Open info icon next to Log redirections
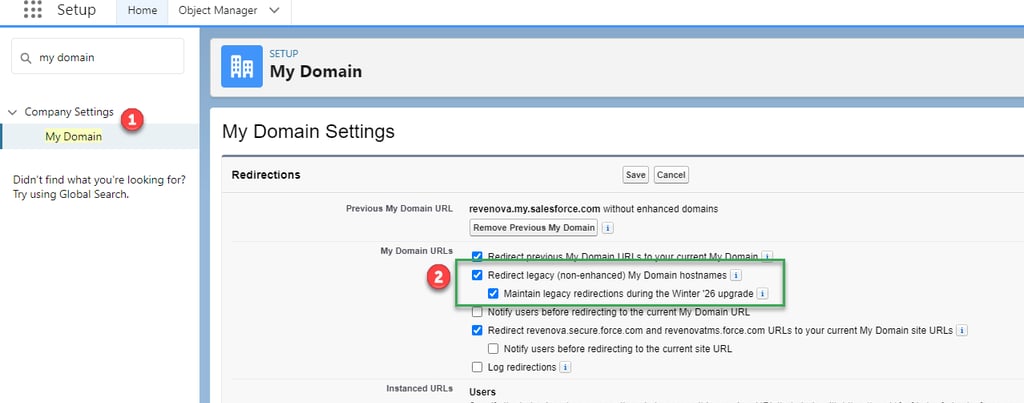Viewport: 1024px width, 403px height. point(566,367)
